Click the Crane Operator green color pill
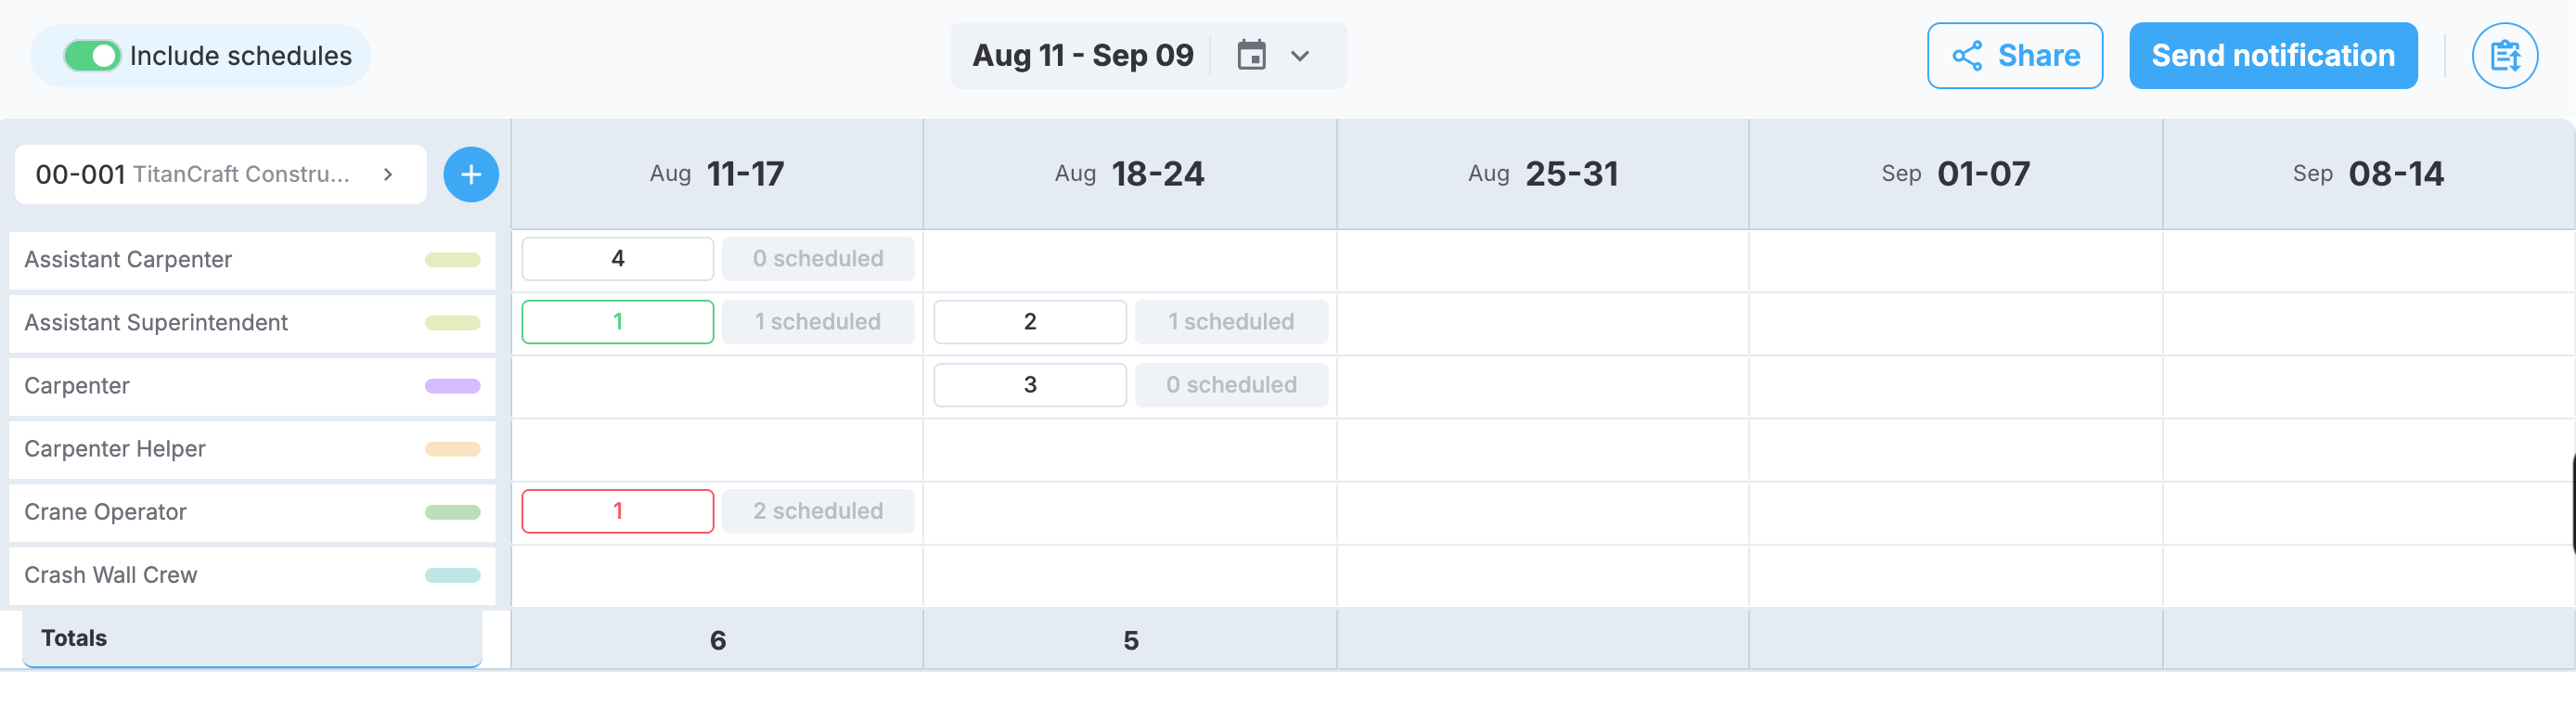 pyautogui.click(x=452, y=512)
